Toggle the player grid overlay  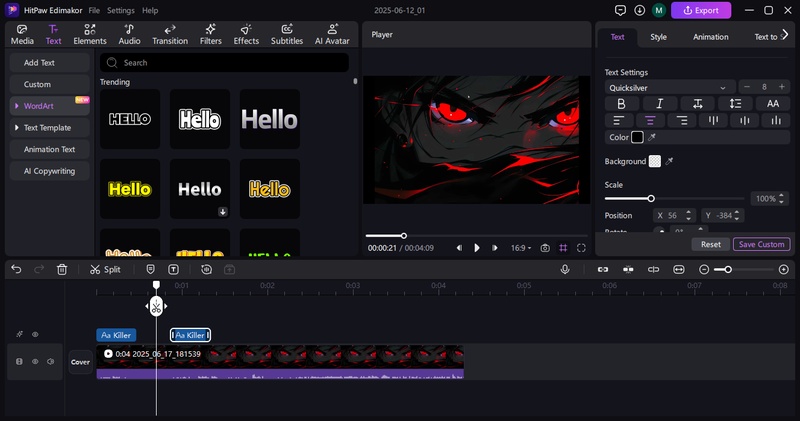pyautogui.click(x=563, y=247)
